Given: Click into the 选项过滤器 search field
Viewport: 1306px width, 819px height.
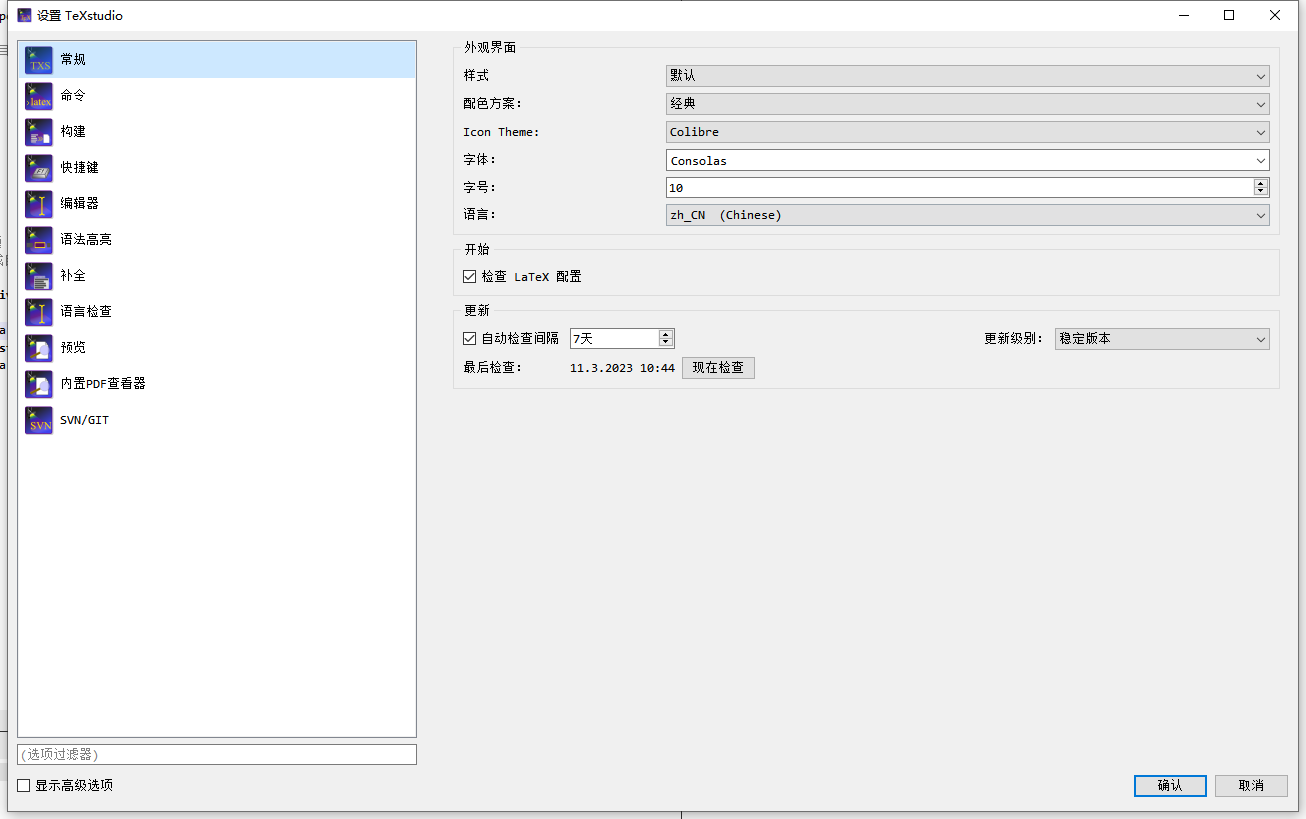Looking at the screenshot, I should tap(217, 755).
